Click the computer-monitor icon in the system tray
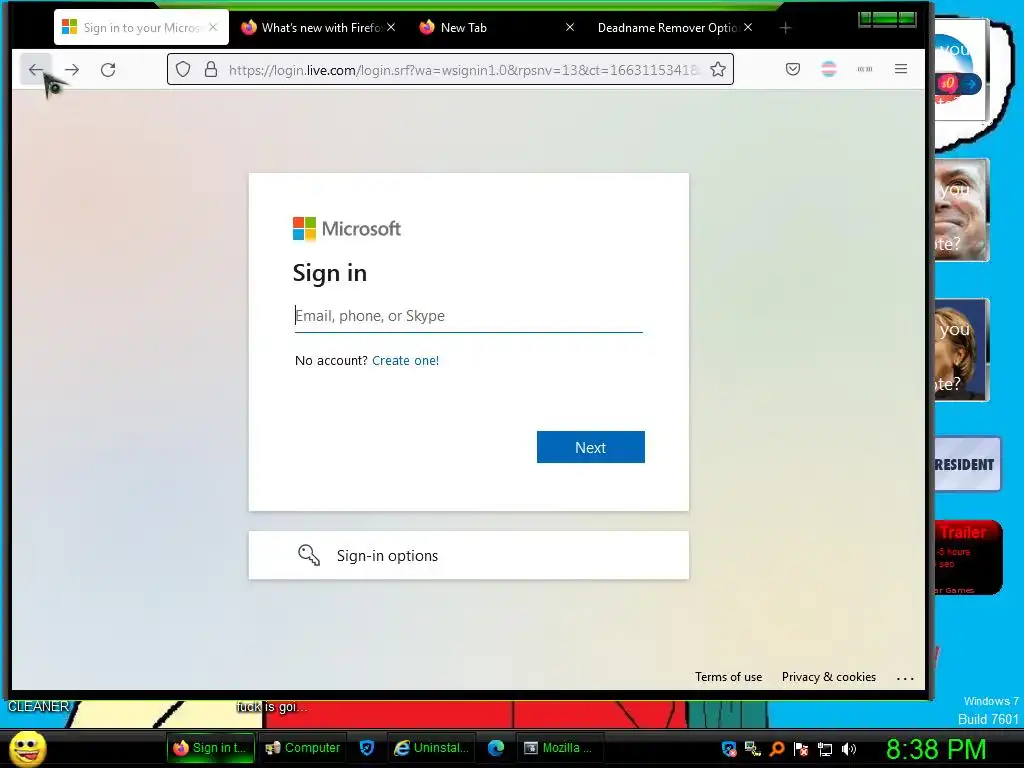 point(753,749)
